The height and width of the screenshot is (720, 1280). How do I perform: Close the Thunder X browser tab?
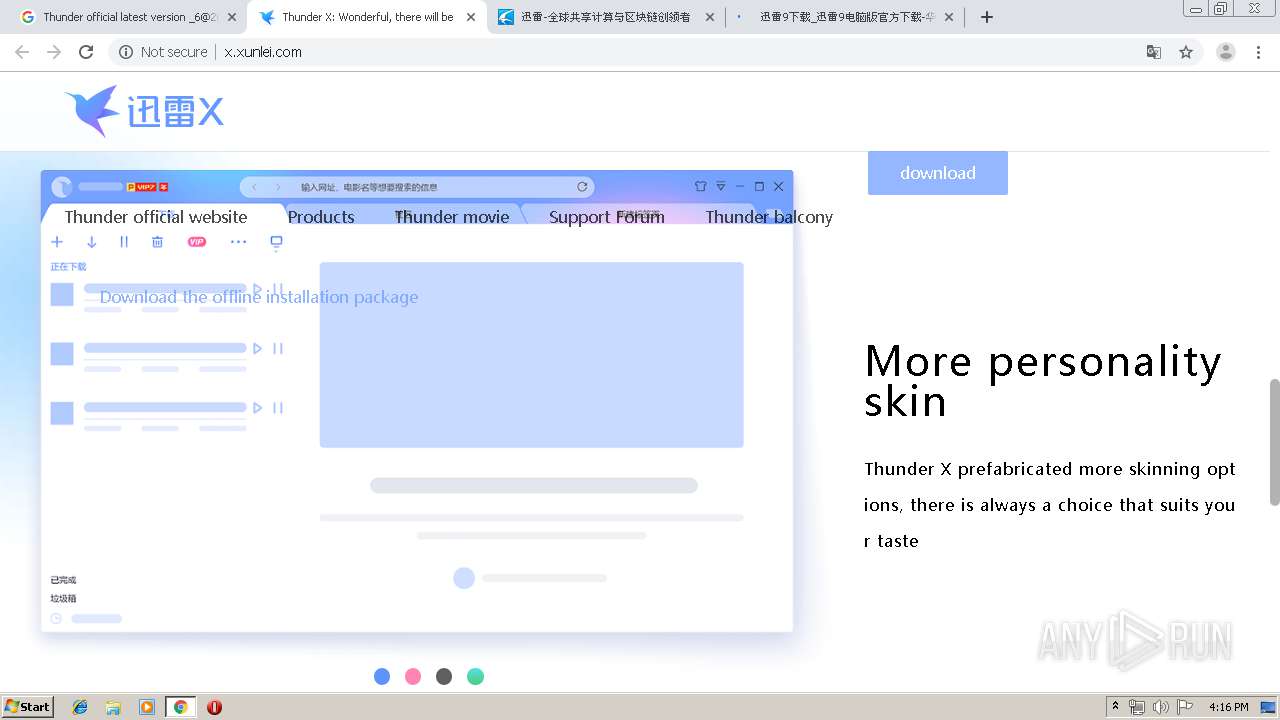coord(471,17)
